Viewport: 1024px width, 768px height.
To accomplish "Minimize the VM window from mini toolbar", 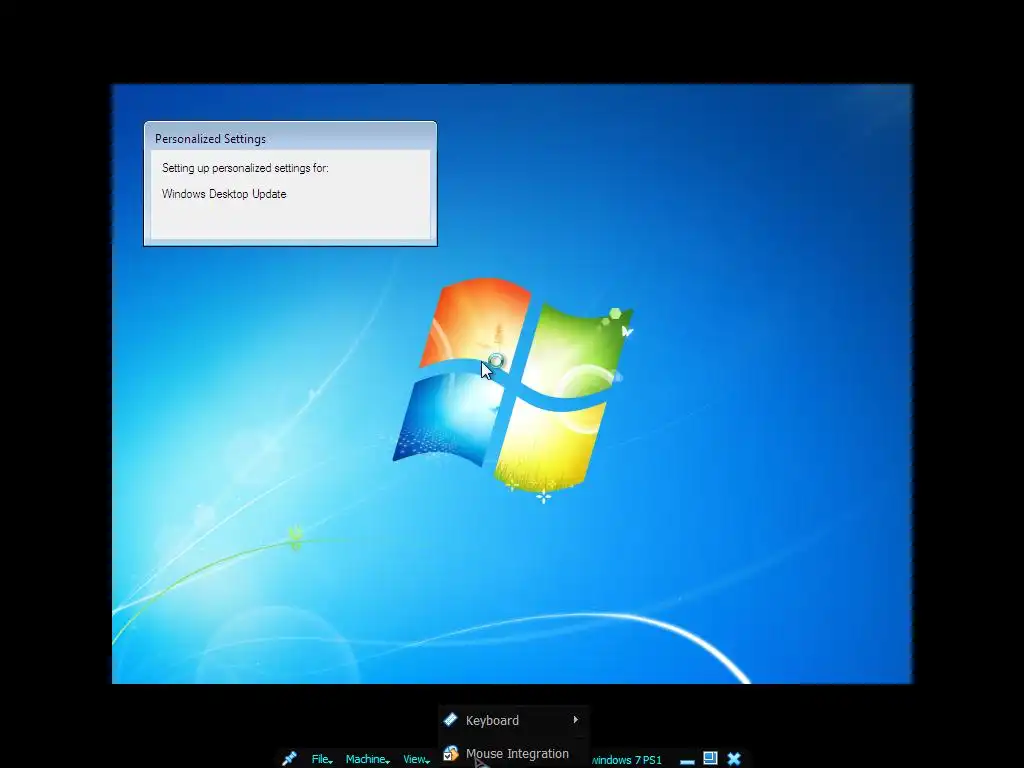I will tap(687, 760).
